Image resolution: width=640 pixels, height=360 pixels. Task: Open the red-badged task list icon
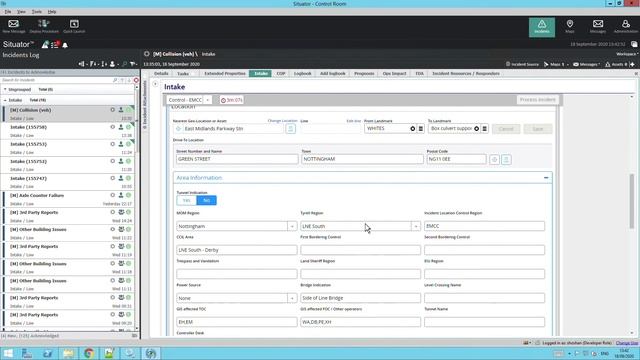point(55,44)
